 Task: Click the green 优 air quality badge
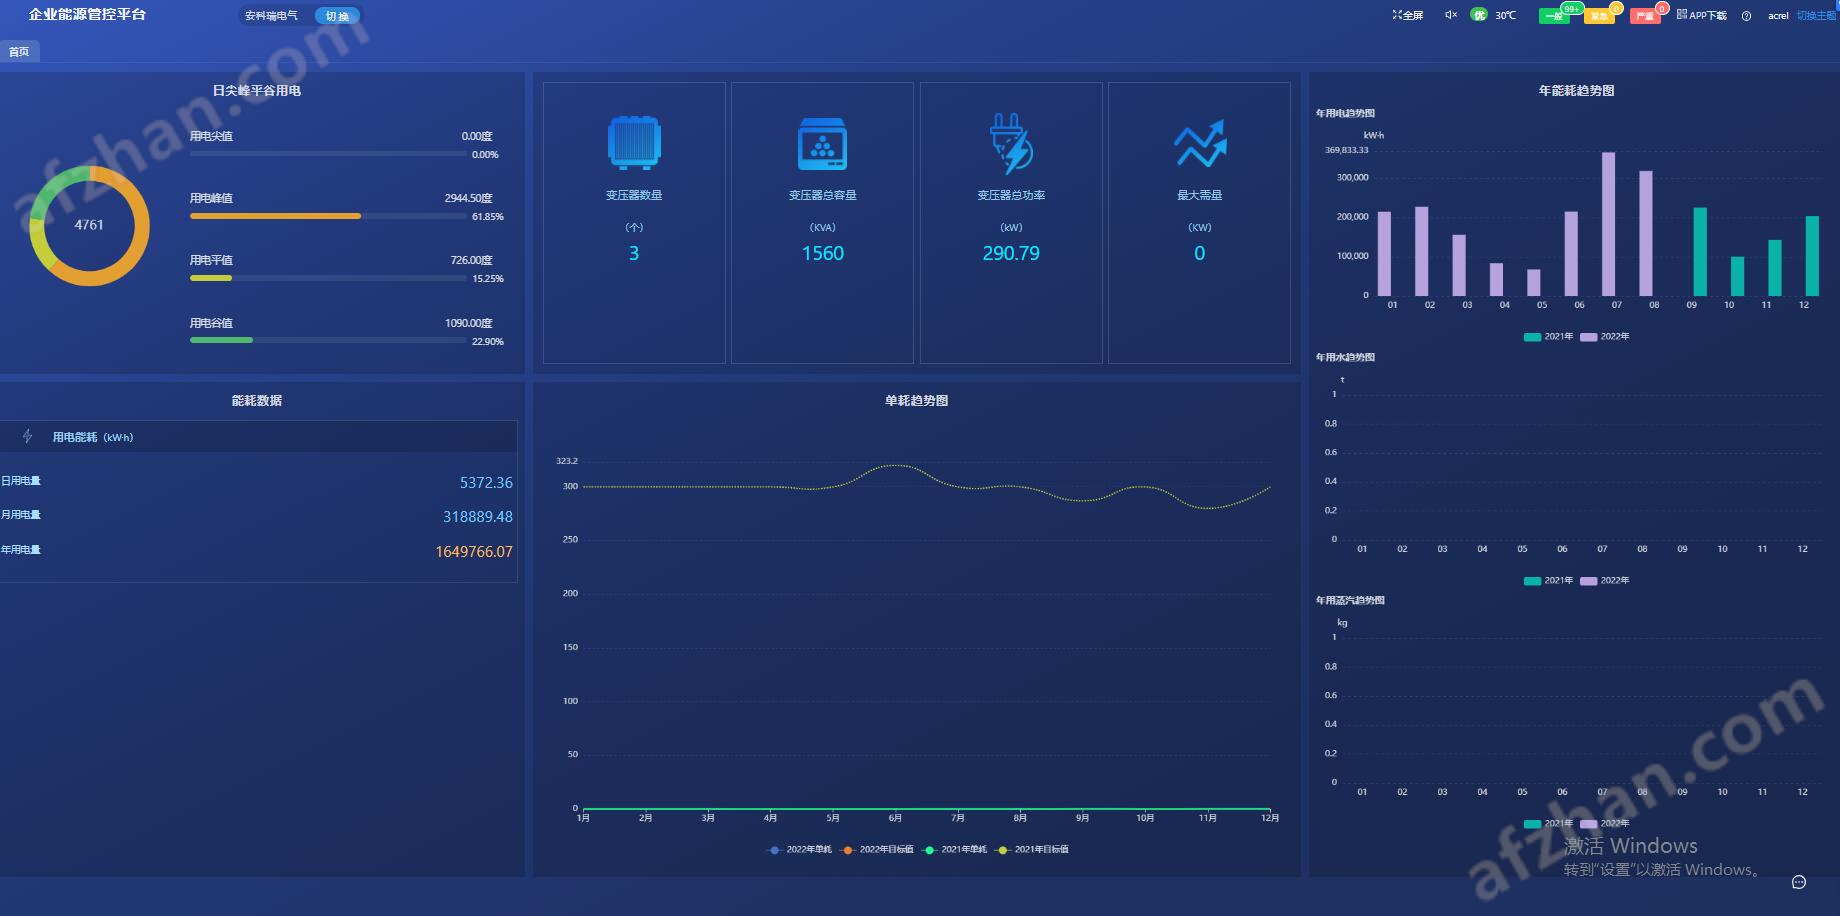(x=1479, y=15)
